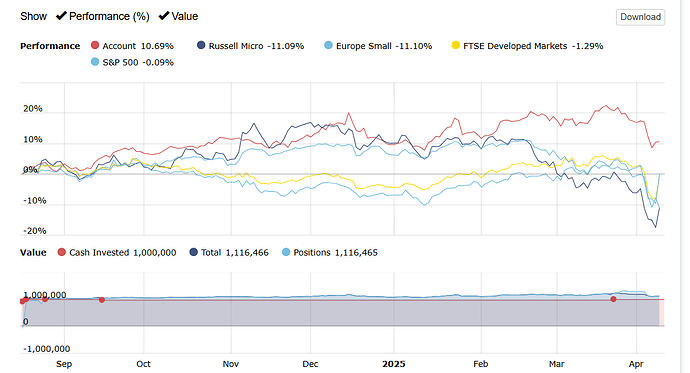Click the S&P 500 -0.09% legend label

point(138,62)
